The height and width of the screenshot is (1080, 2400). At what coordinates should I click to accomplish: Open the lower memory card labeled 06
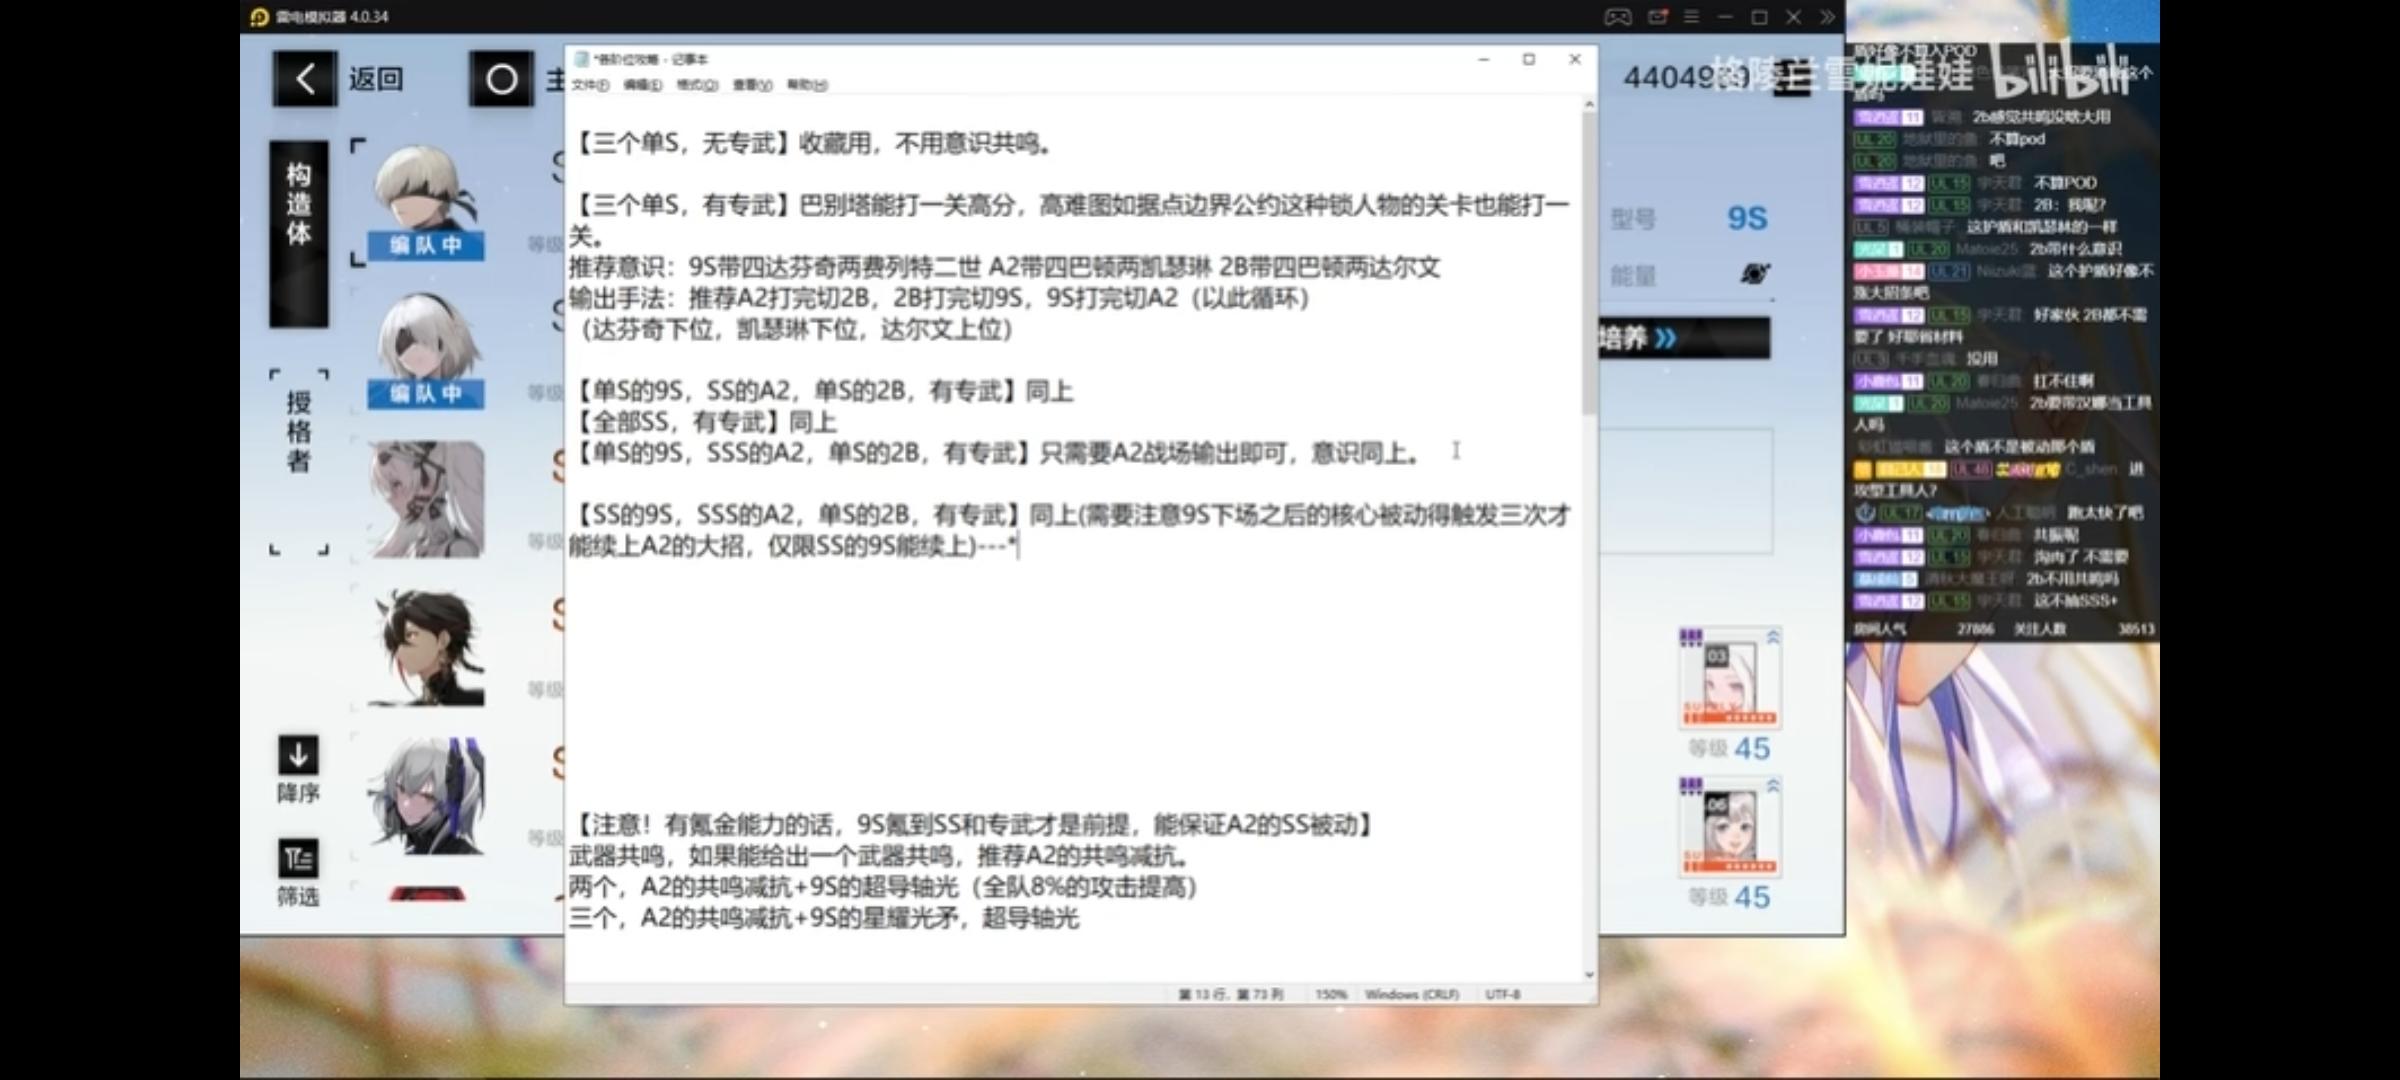pyautogui.click(x=1730, y=826)
